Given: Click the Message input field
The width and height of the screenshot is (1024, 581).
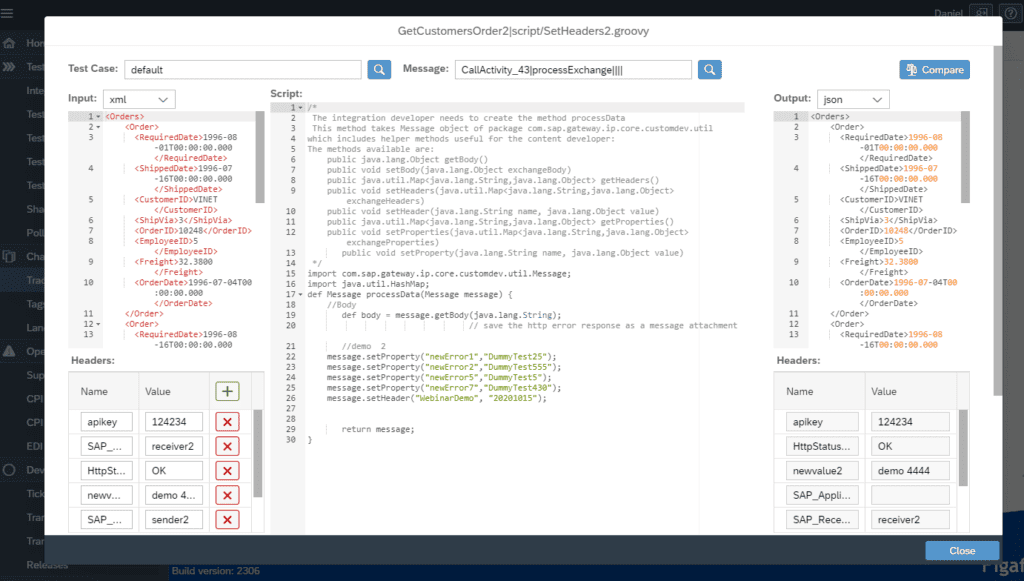Looking at the screenshot, I should pyautogui.click(x=573, y=70).
